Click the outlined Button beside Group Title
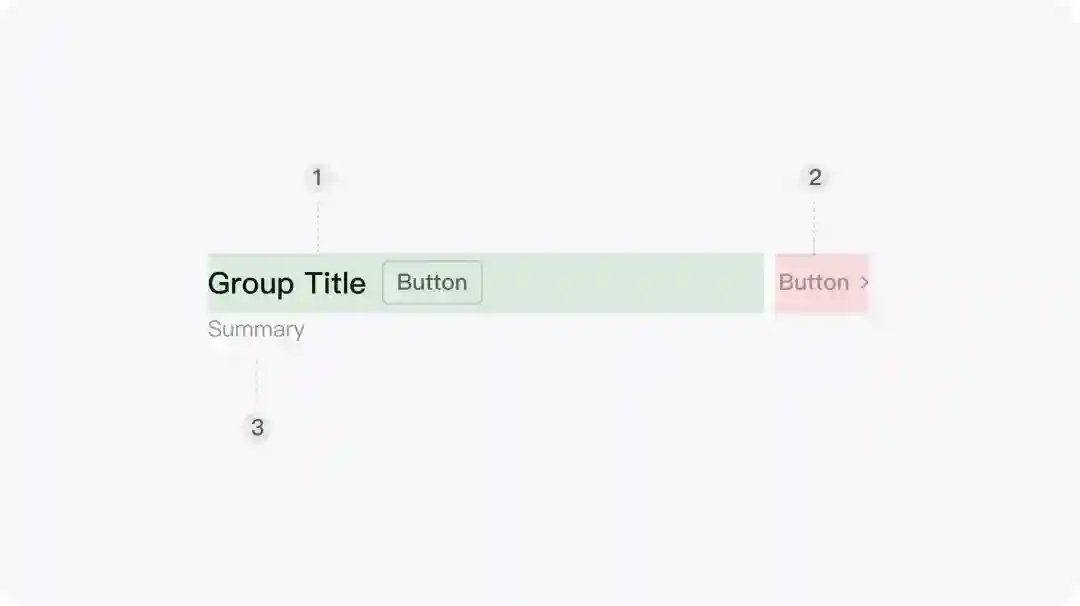This screenshot has width=1080, height=606. click(x=432, y=283)
